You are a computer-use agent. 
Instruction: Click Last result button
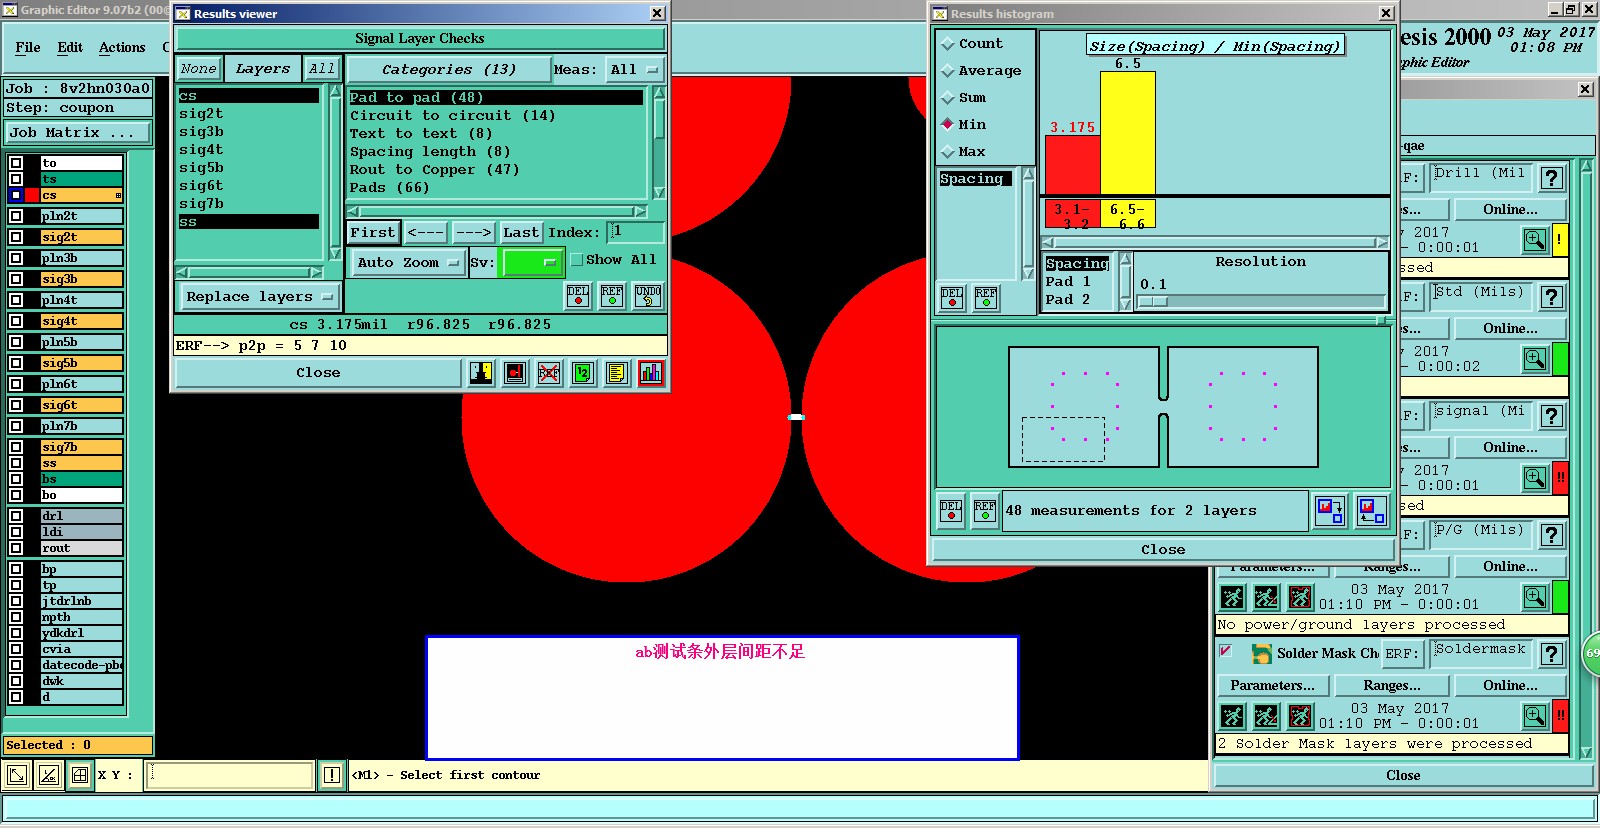(x=521, y=233)
